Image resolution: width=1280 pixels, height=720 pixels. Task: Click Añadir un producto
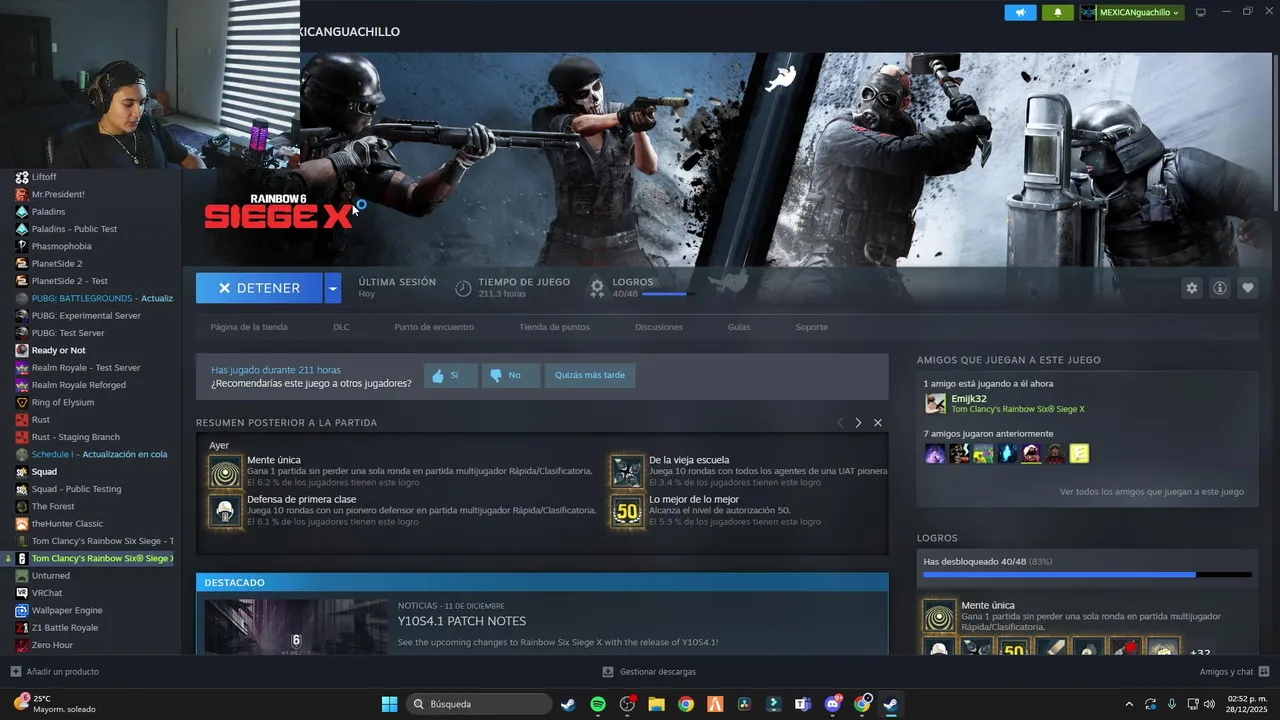click(55, 672)
